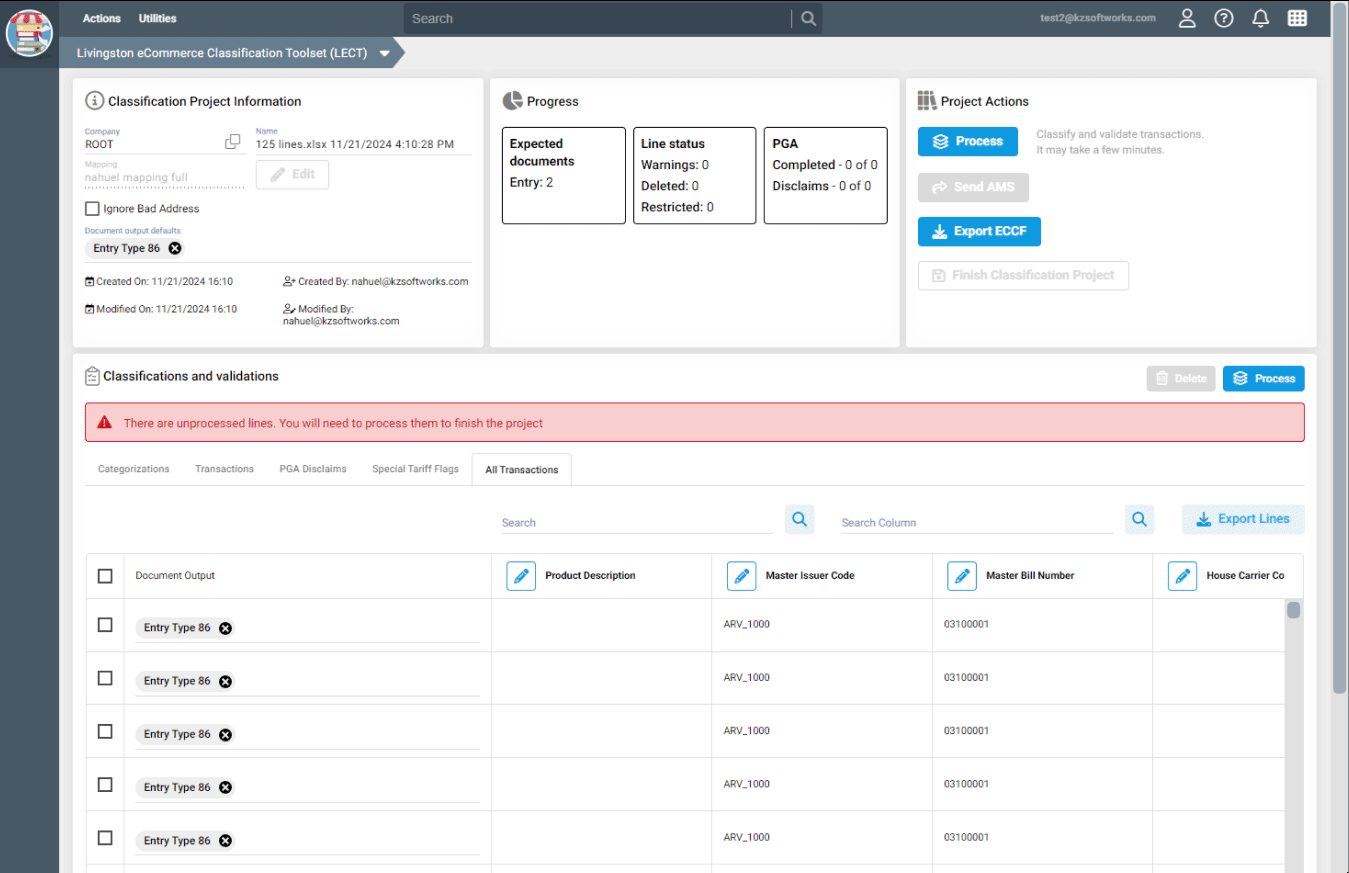The image size is (1349, 873).
Task: Click the table's vertical scrollbar thumb
Action: pyautogui.click(x=1293, y=610)
